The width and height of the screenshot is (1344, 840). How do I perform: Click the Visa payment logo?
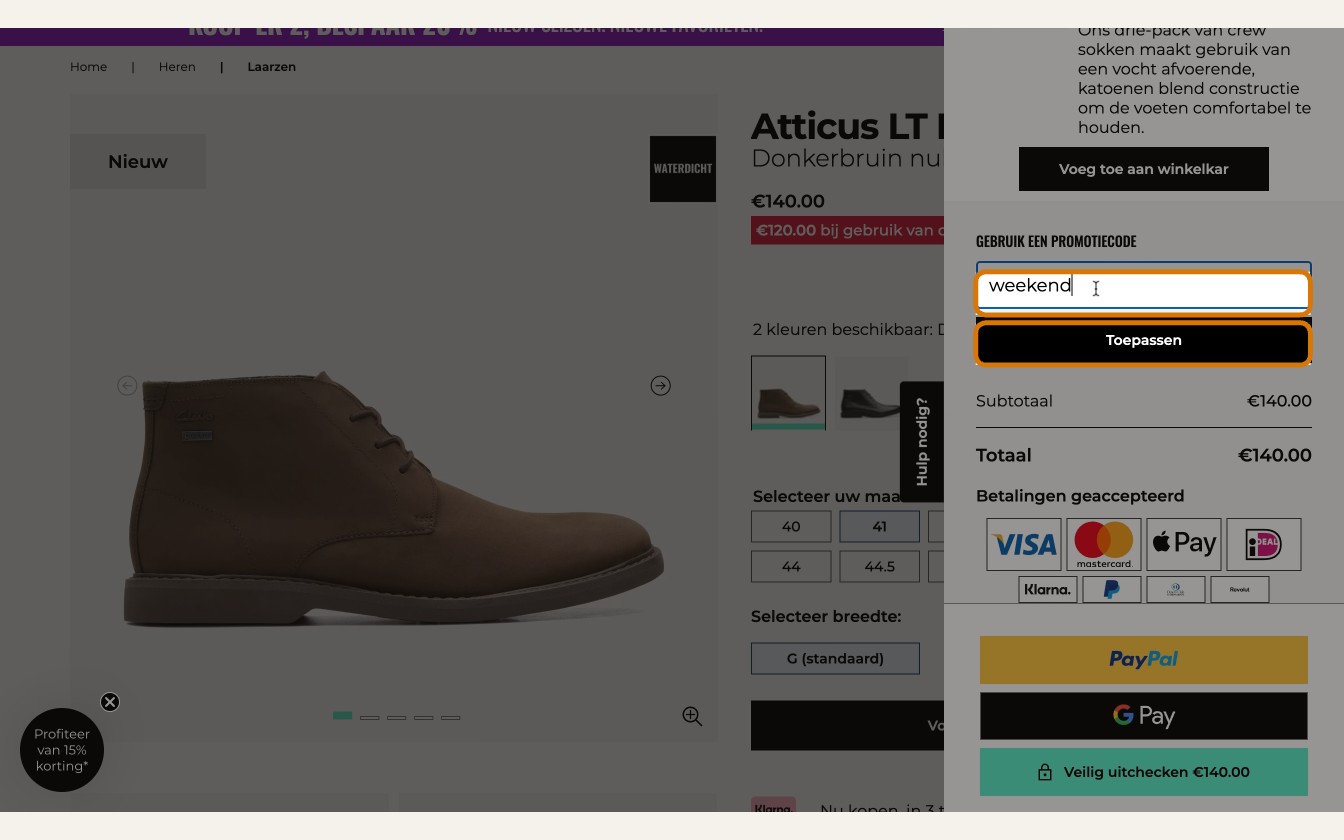[1024, 544]
